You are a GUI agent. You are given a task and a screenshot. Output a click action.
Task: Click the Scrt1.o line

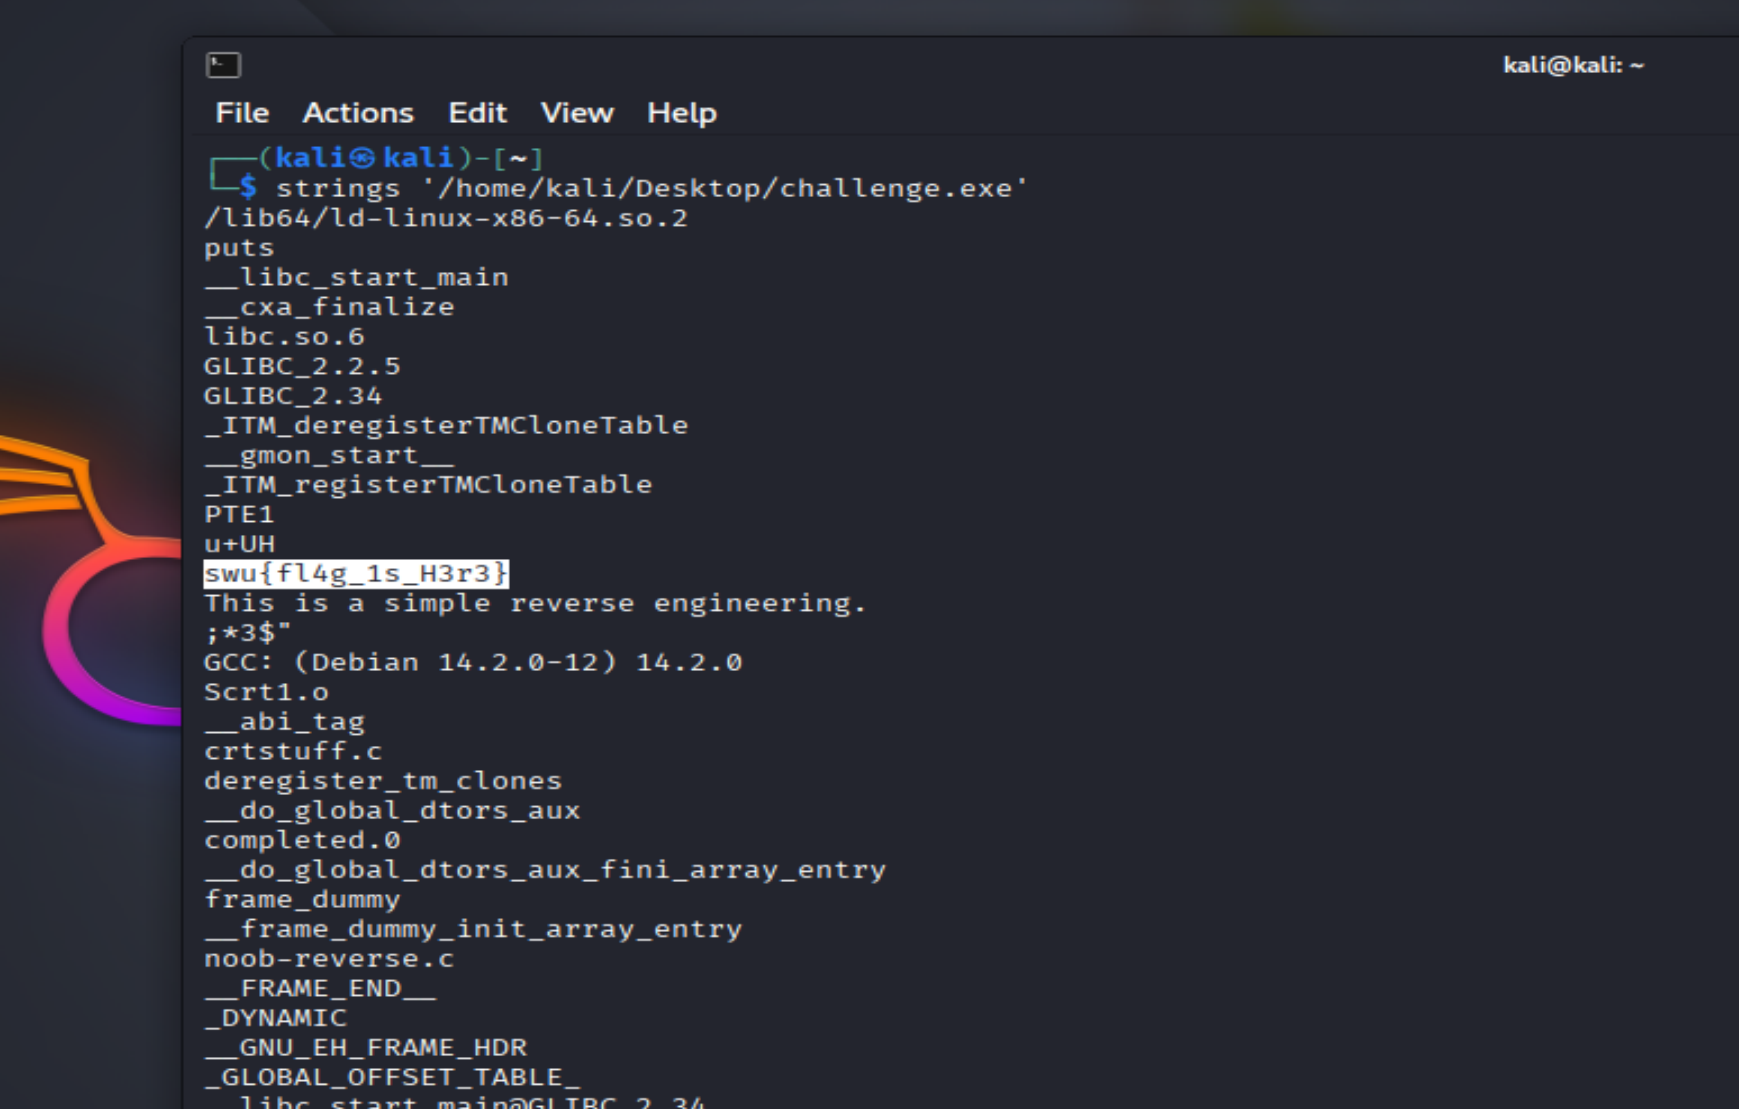pyautogui.click(x=266, y=692)
